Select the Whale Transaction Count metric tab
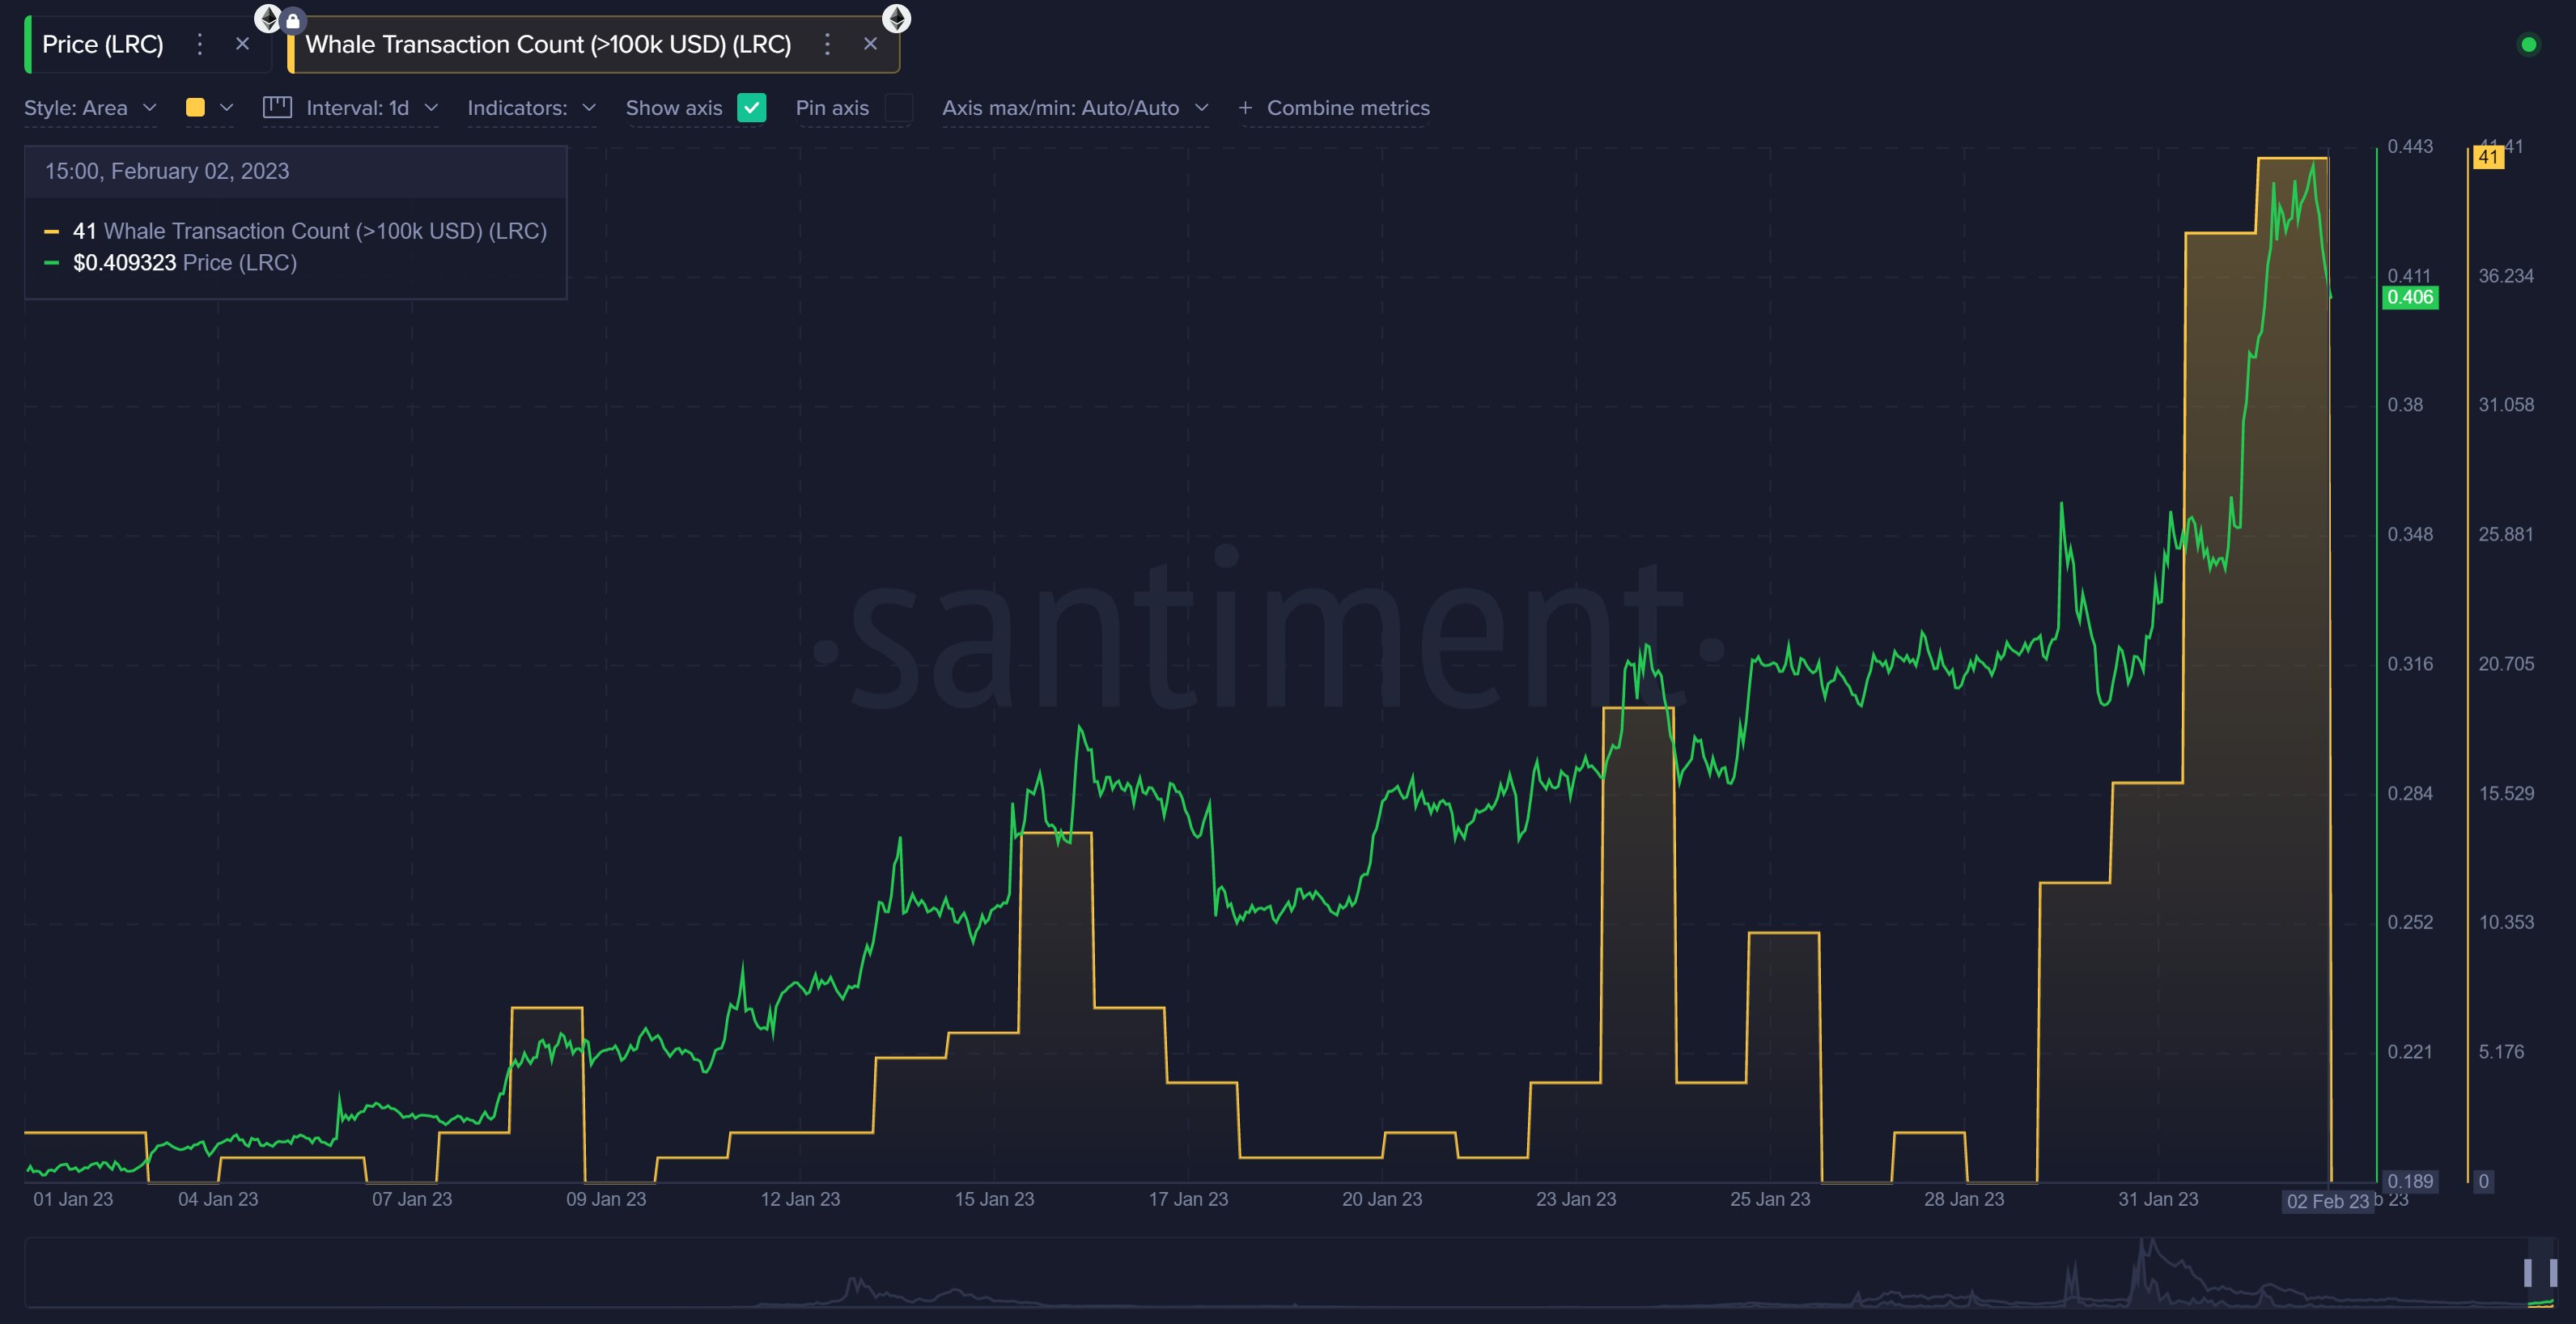This screenshot has width=2576, height=1324. pyautogui.click(x=548, y=44)
